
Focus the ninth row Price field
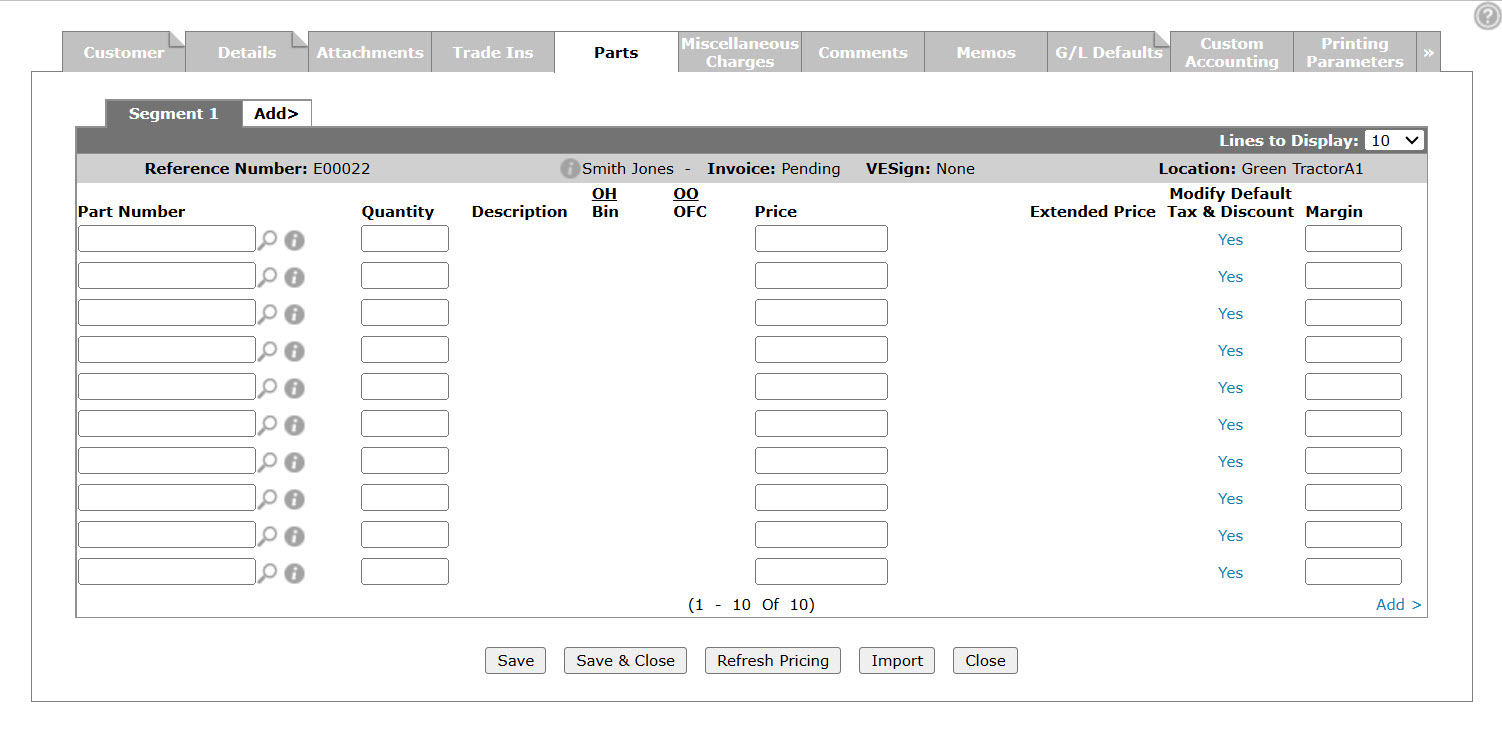tap(821, 534)
